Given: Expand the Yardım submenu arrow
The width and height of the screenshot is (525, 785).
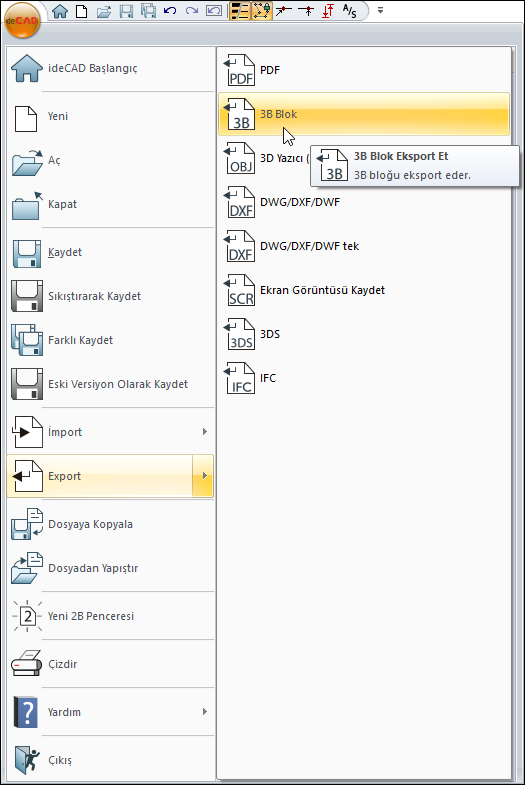Looking at the screenshot, I should pos(205,711).
